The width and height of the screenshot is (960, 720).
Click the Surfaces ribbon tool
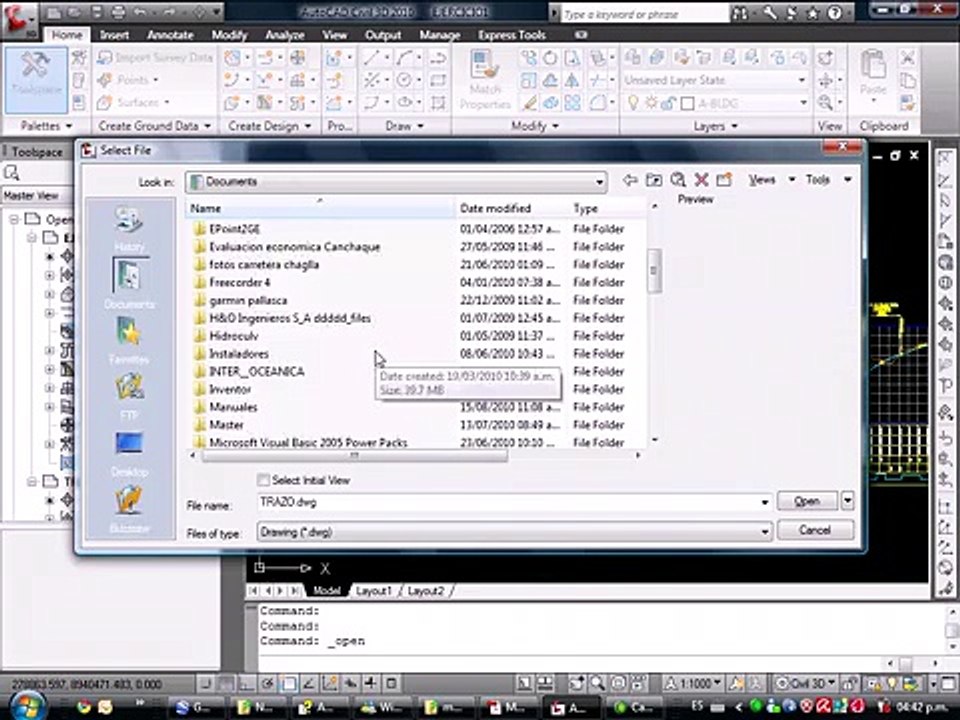point(133,102)
